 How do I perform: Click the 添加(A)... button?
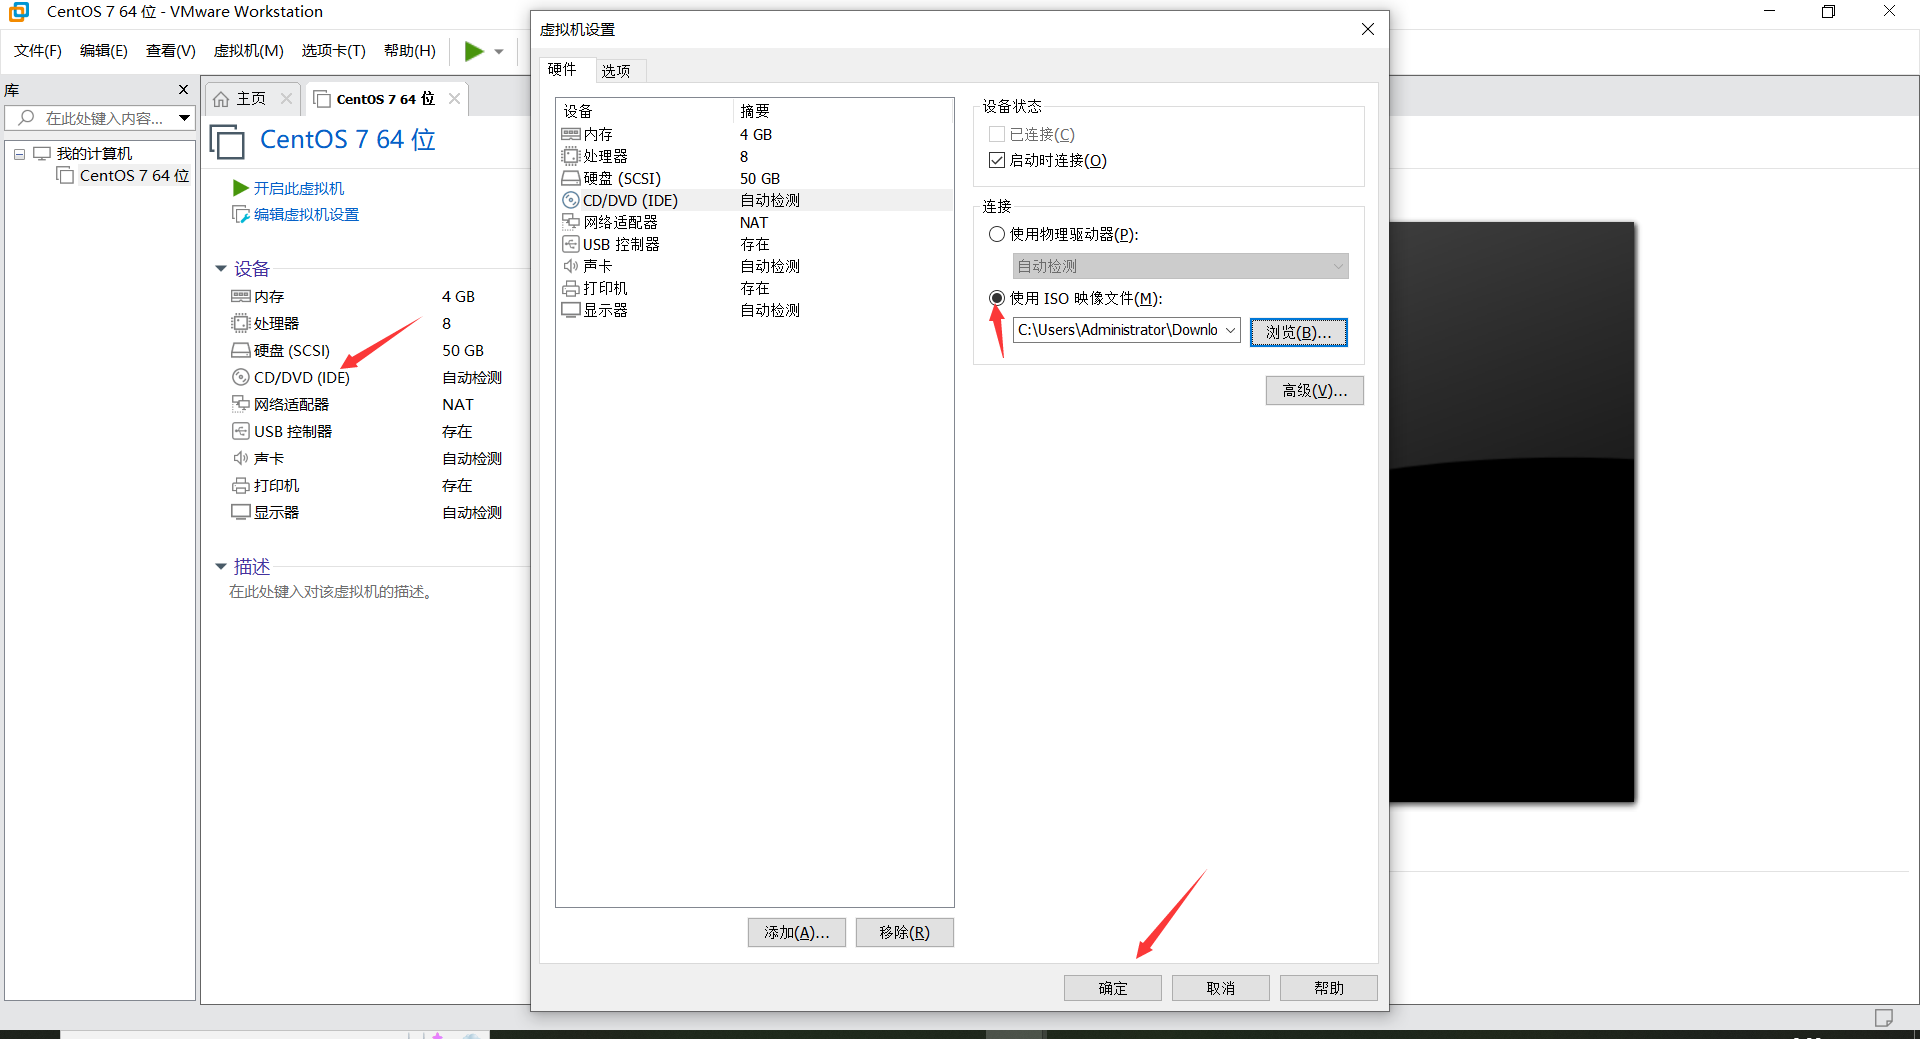tap(797, 932)
